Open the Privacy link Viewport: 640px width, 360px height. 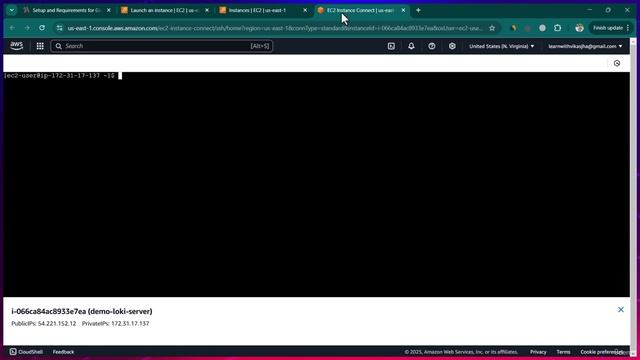[x=538, y=352]
